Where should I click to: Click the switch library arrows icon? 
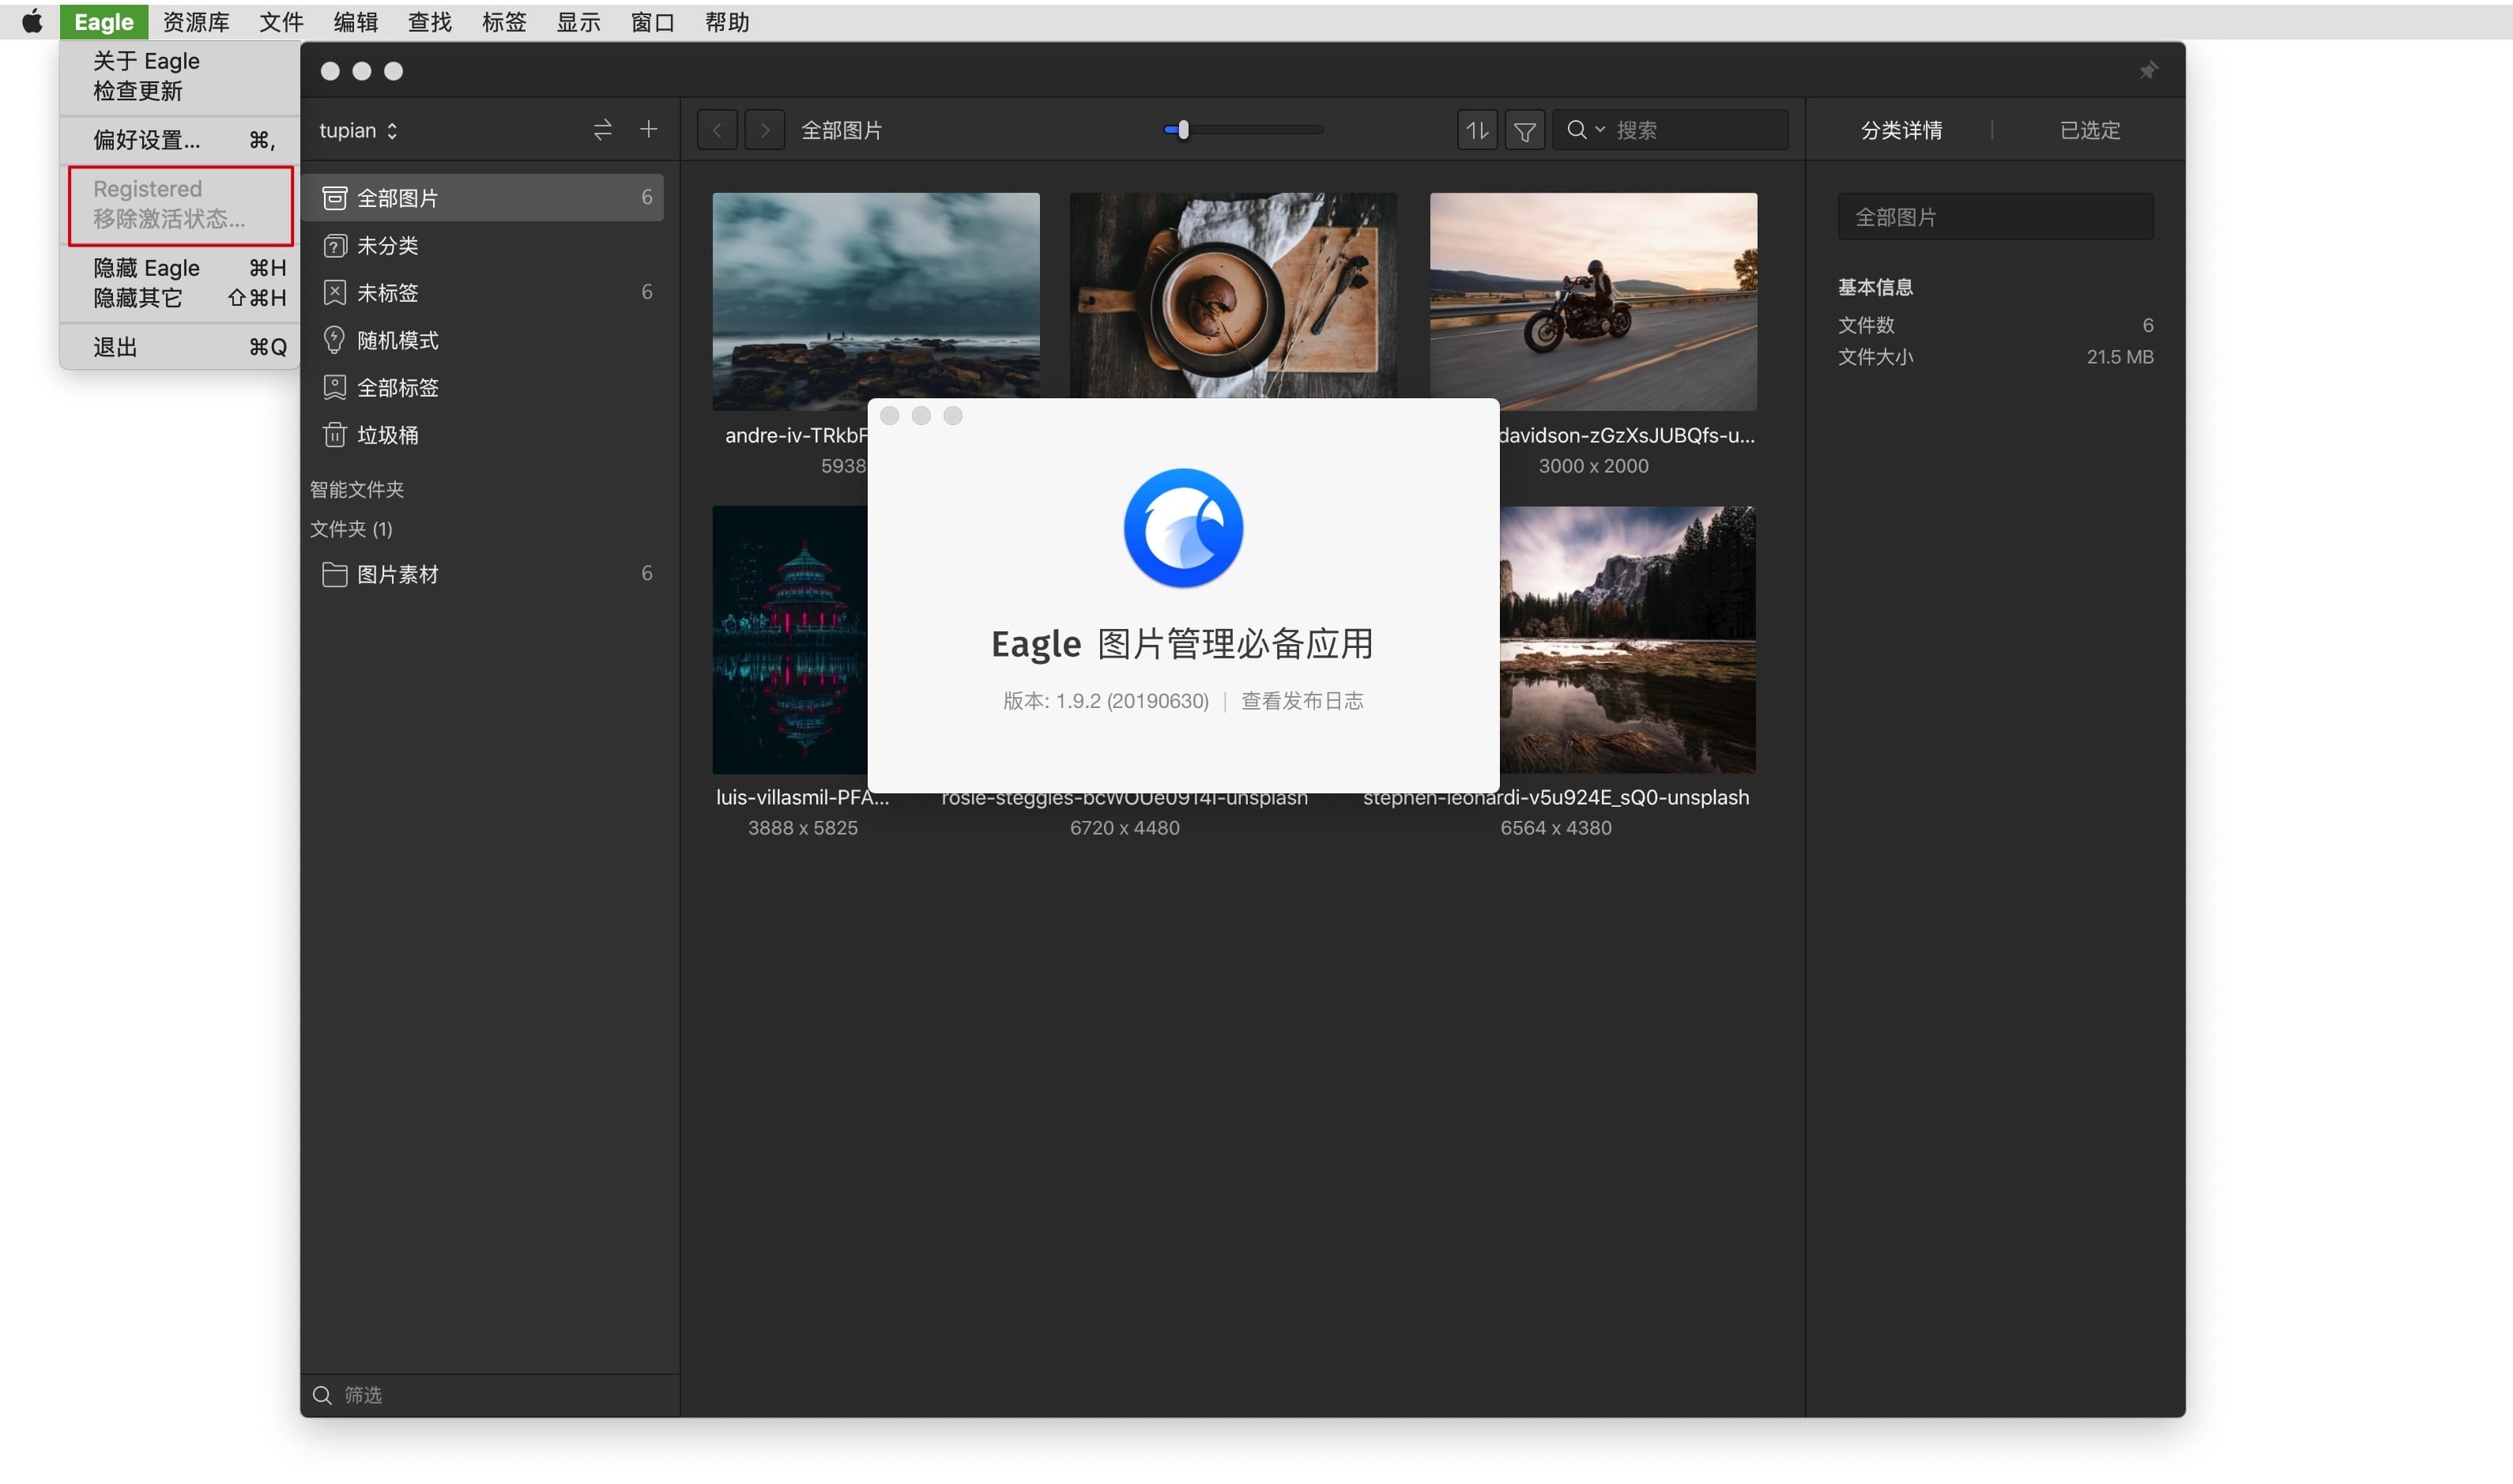tap(602, 130)
